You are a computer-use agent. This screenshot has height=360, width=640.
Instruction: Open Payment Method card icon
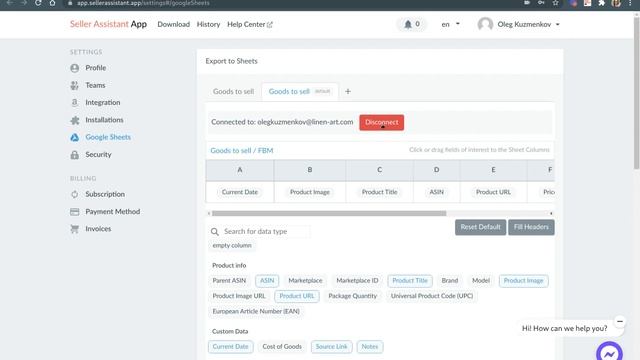pyautogui.click(x=74, y=211)
